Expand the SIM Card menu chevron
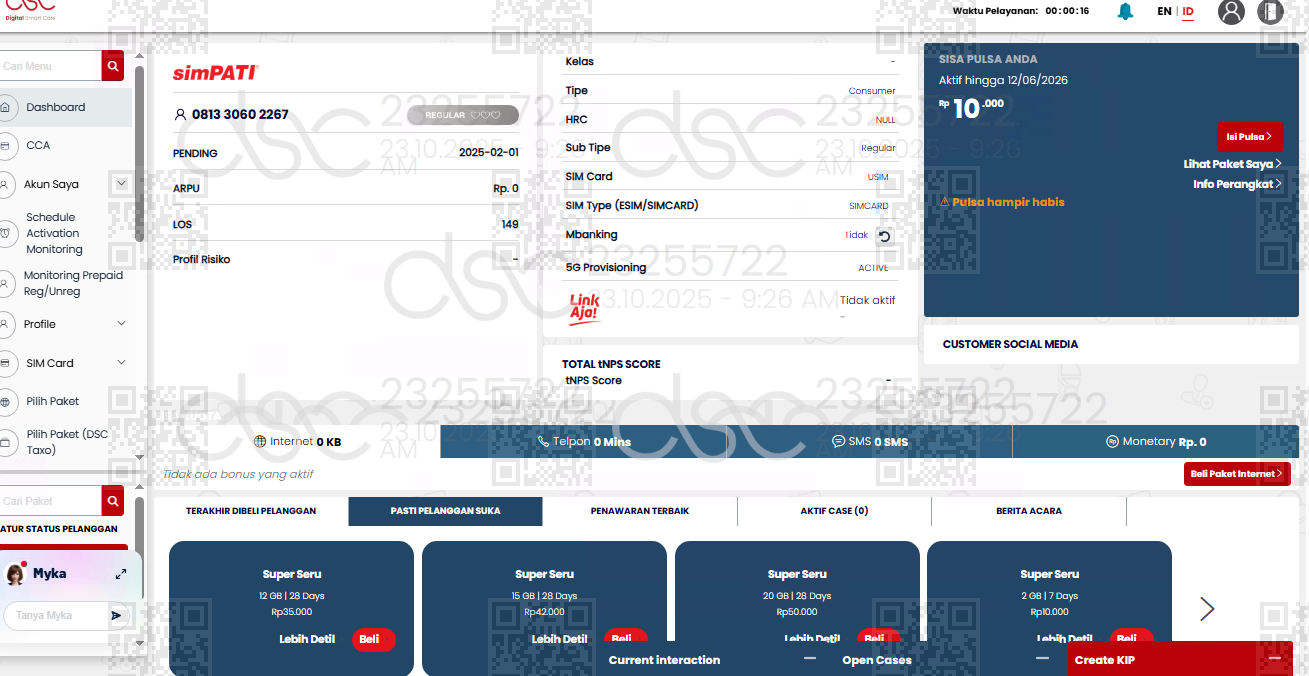This screenshot has width=1309, height=676. pyautogui.click(x=122, y=363)
